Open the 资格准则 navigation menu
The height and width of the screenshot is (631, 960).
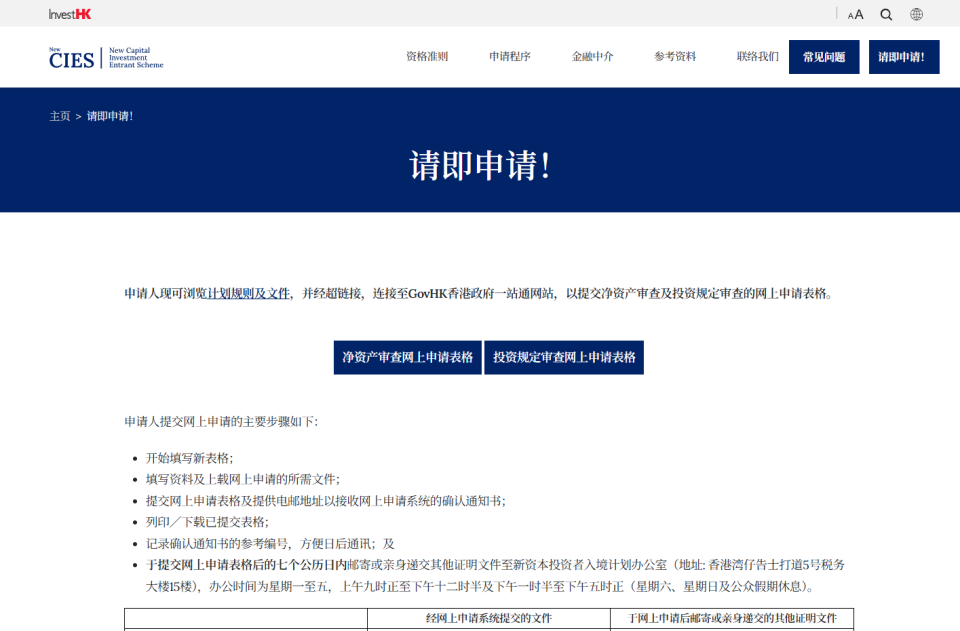[425, 57]
